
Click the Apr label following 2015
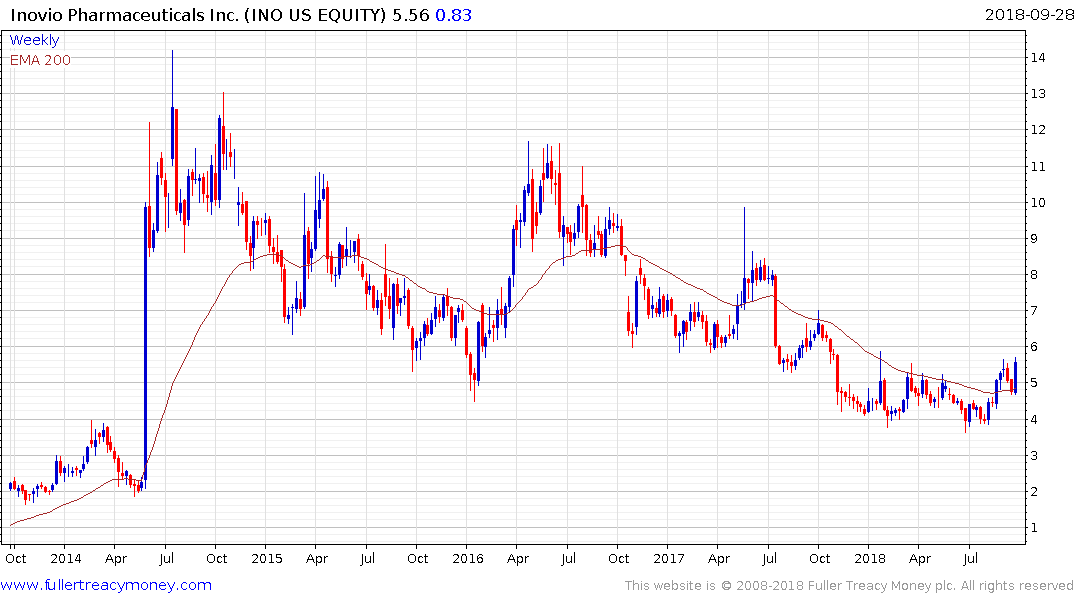click(x=317, y=559)
